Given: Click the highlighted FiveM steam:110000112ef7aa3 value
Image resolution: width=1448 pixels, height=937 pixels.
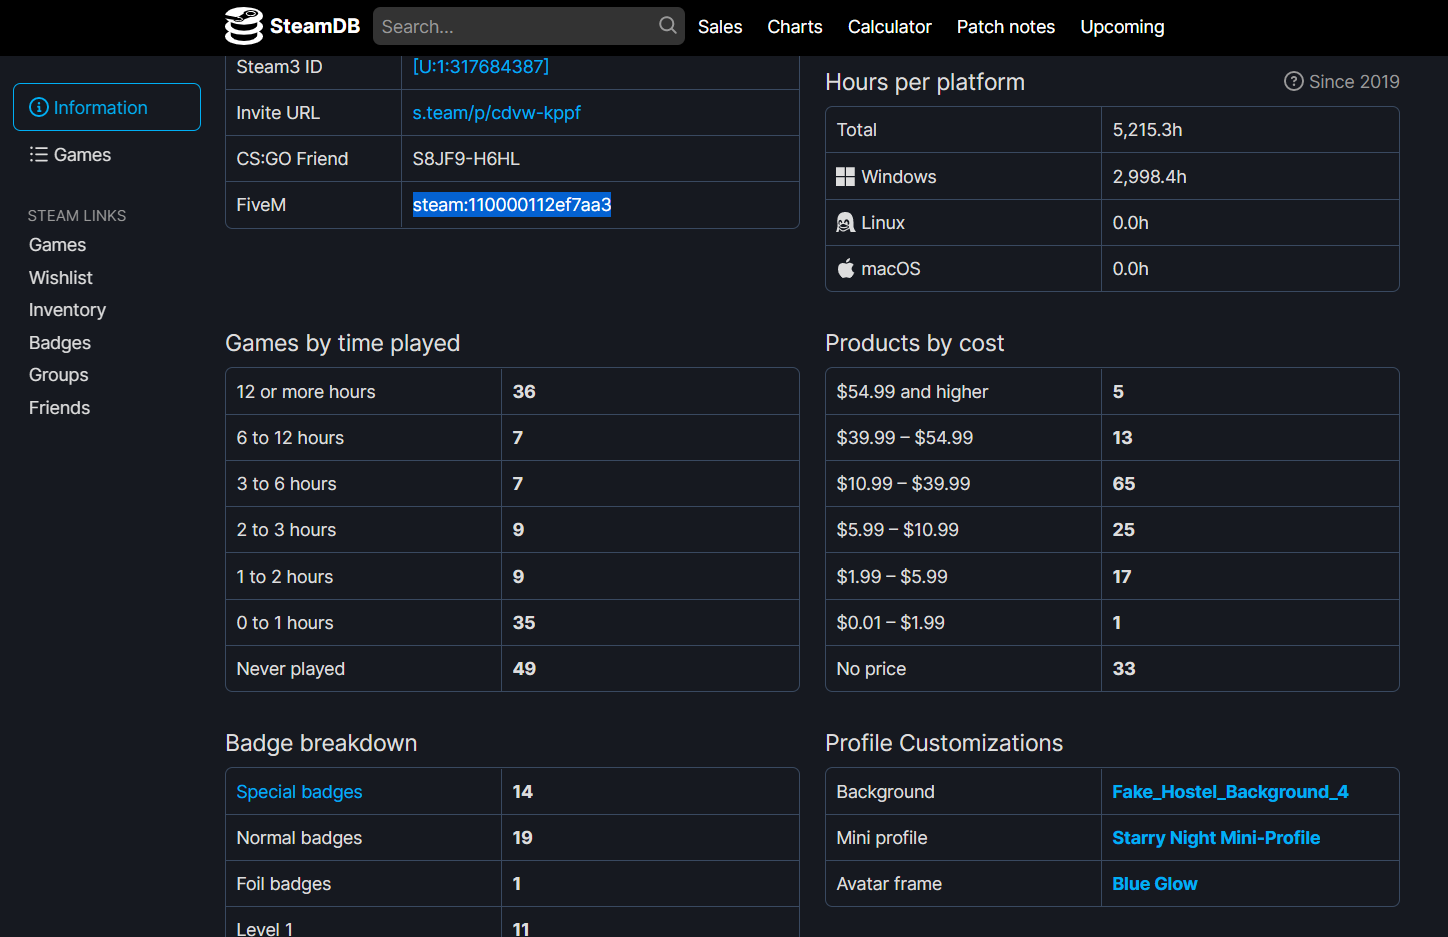Looking at the screenshot, I should (512, 205).
